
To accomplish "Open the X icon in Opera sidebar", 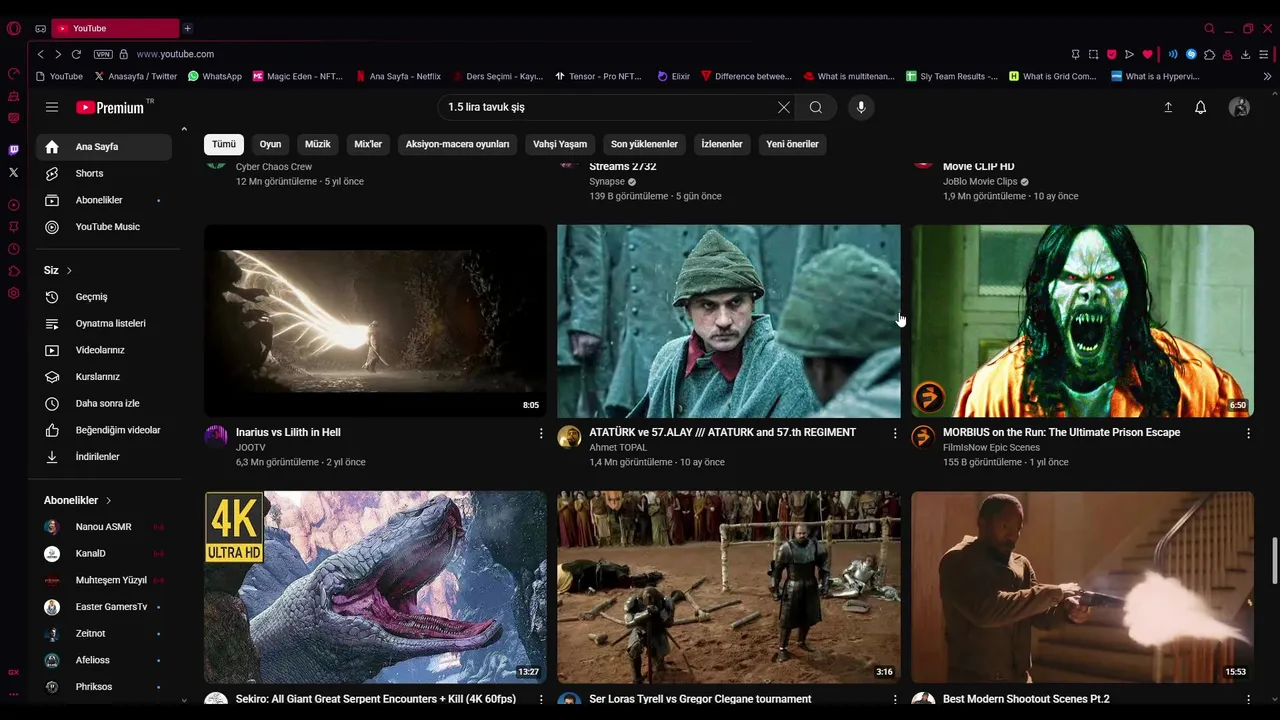I will 13,172.
